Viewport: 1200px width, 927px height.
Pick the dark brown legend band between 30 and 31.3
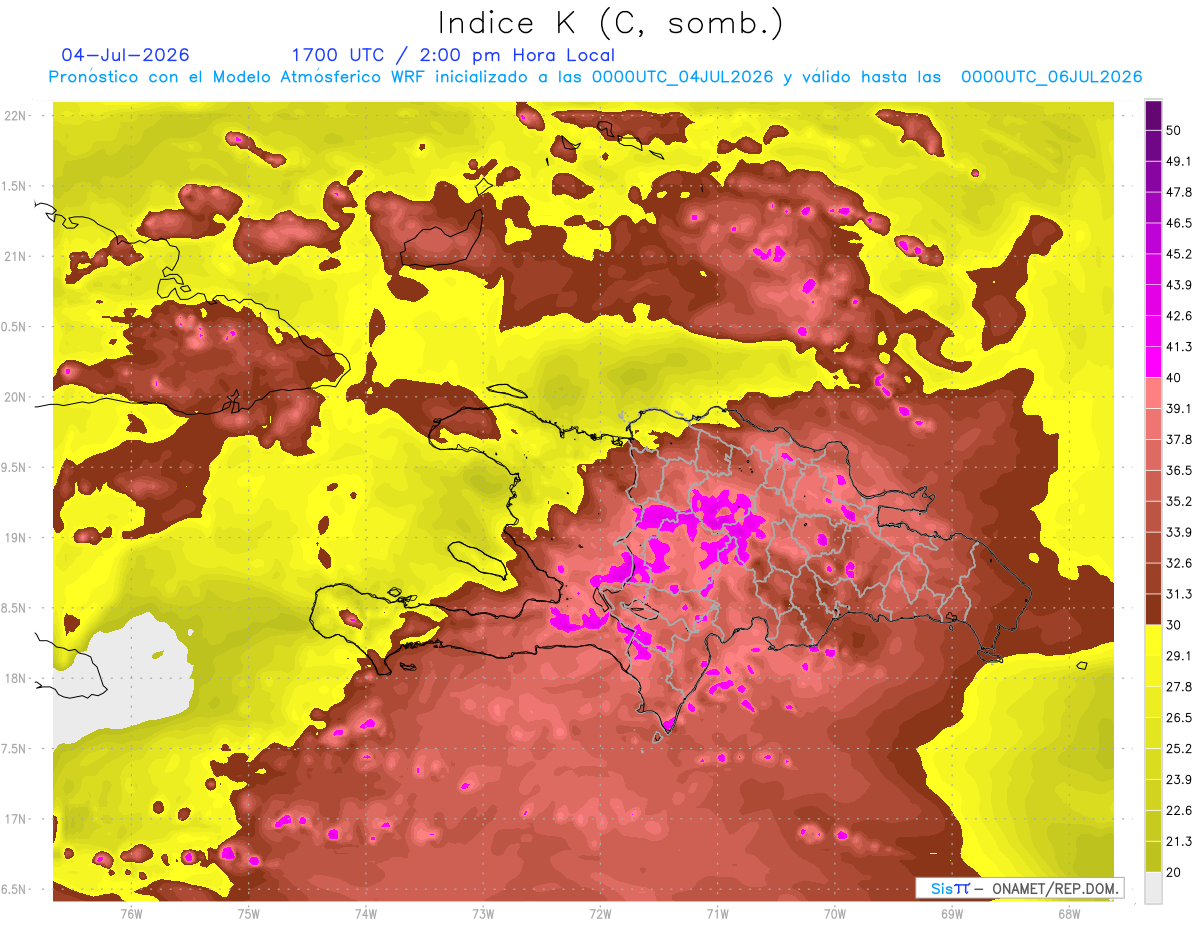coord(1153,609)
